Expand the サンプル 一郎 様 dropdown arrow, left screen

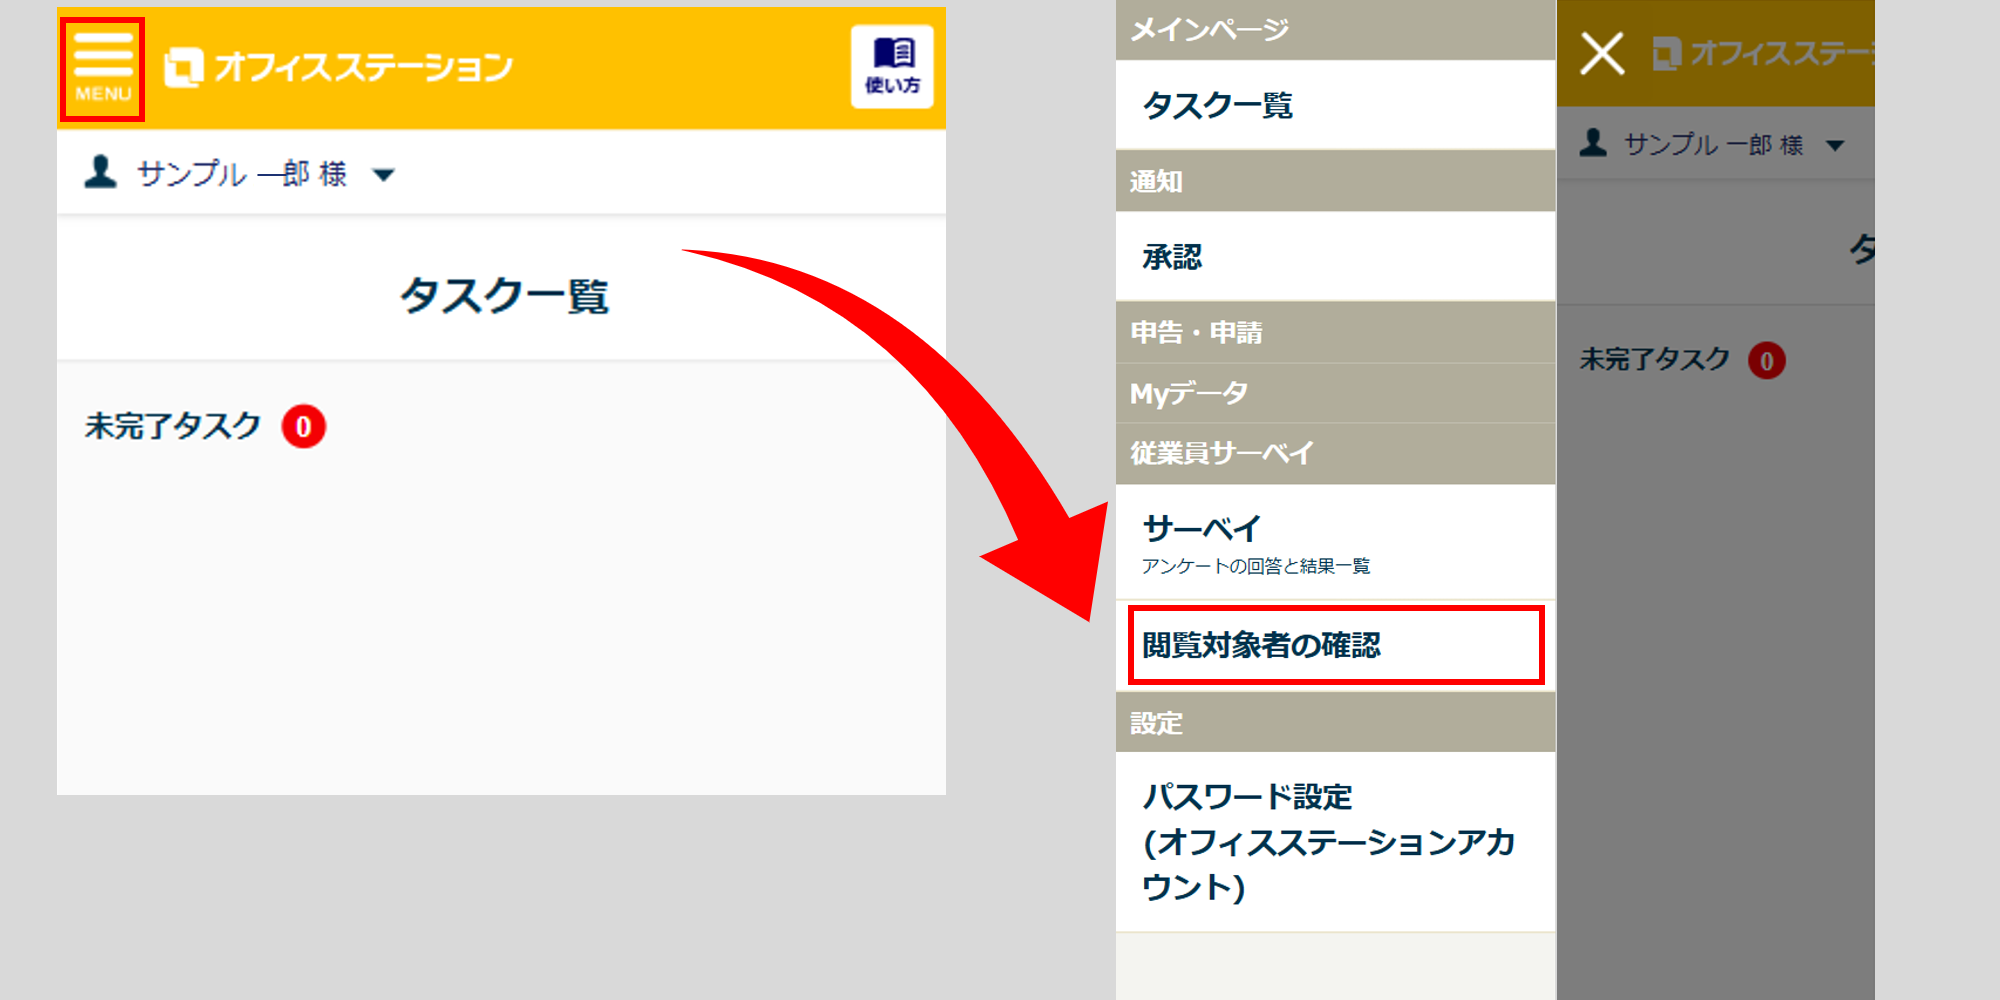coord(383,175)
